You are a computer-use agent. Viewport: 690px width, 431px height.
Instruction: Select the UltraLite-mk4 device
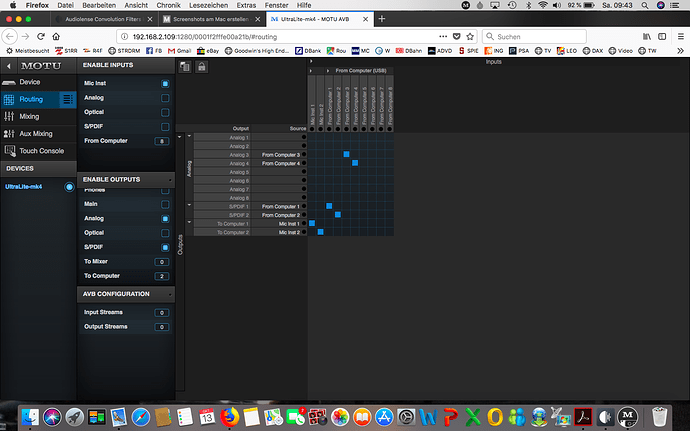pos(24,187)
